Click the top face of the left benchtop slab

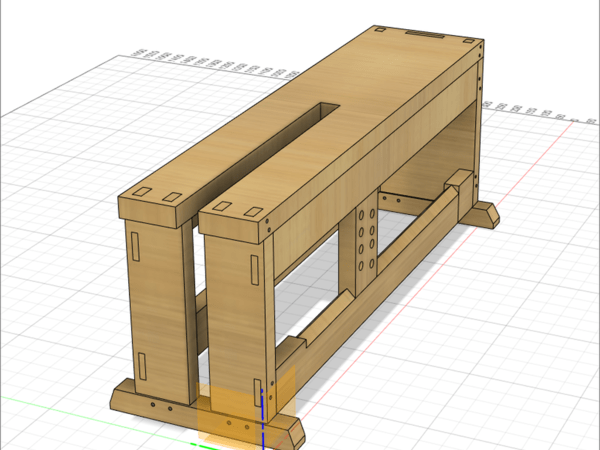pyautogui.click(x=240, y=140)
